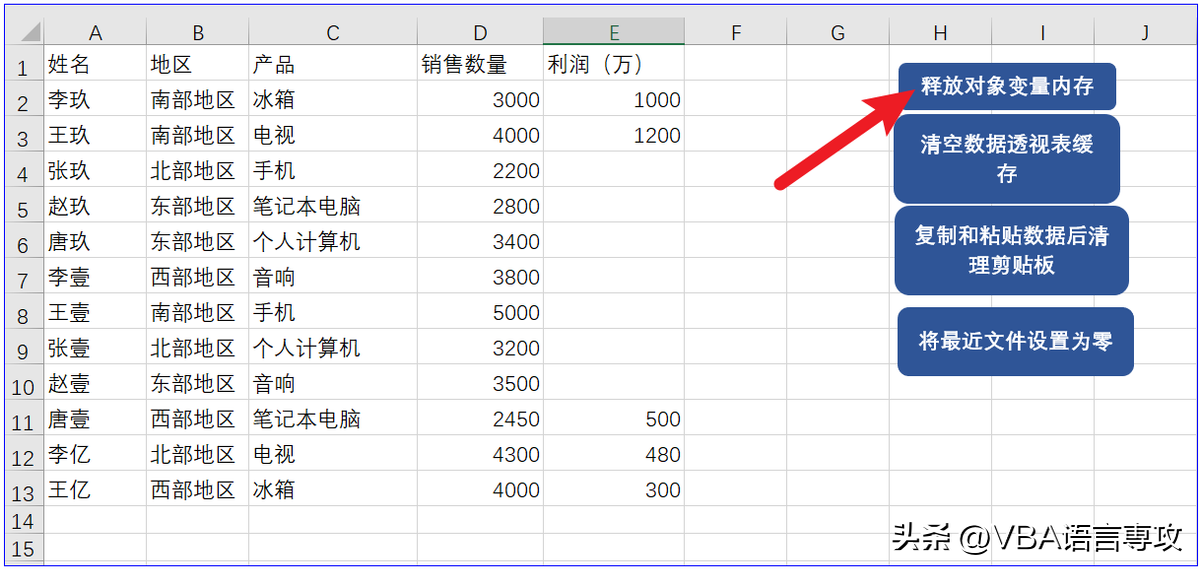Select row 5 header

point(25,206)
